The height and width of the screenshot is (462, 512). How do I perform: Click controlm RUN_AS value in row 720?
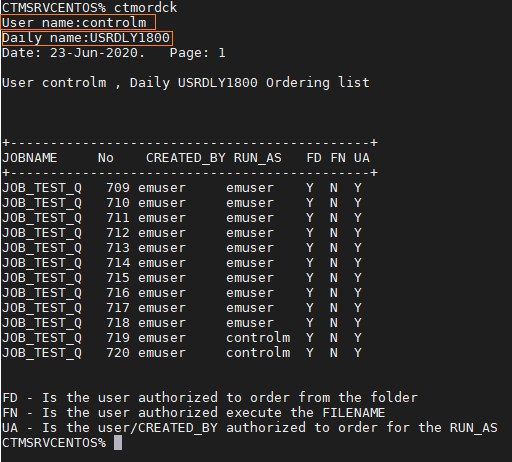point(258,353)
